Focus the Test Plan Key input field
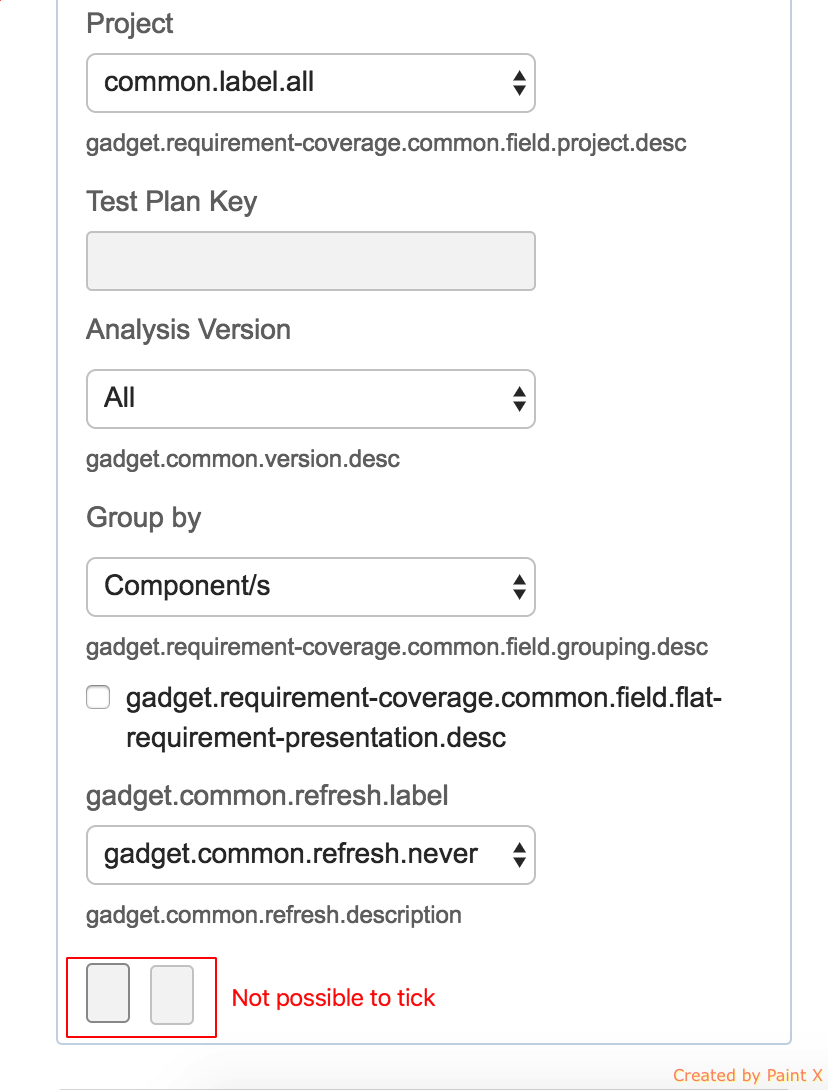Screen dimensions: 828x1090 pos(311,261)
